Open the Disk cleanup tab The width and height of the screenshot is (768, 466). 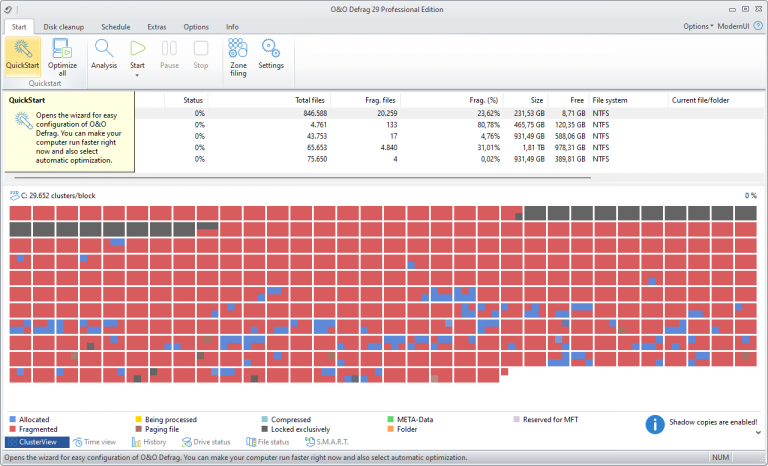tap(64, 27)
